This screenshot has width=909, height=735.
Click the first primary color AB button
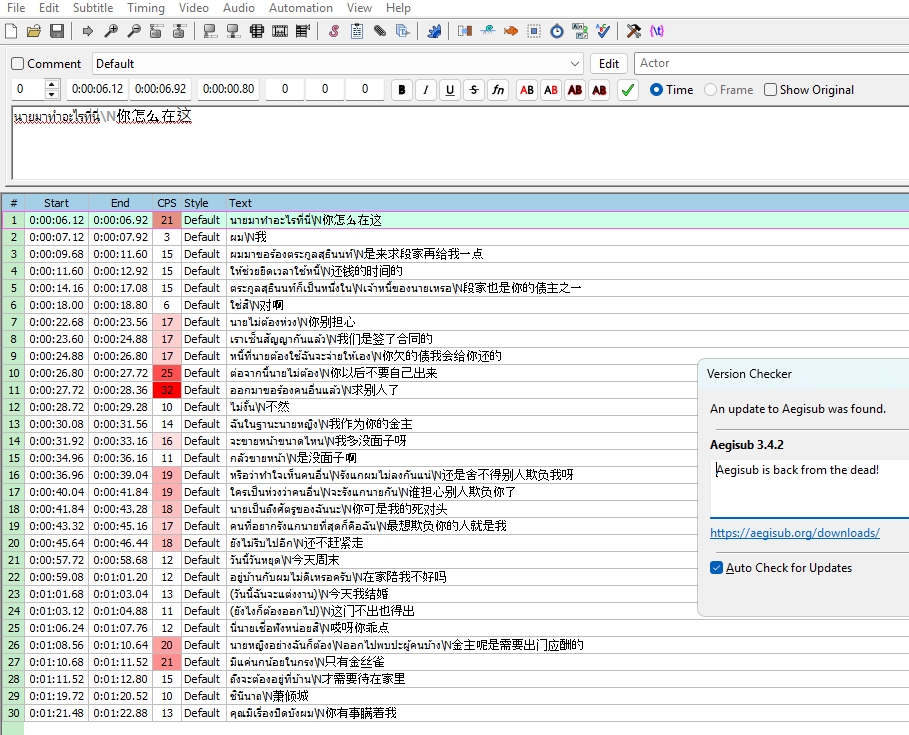[527, 90]
